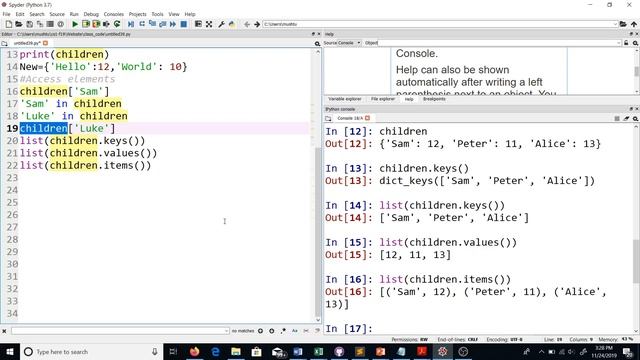The height and width of the screenshot is (360, 640).
Task: Switch to Variable explorer tab
Action: click(345, 99)
